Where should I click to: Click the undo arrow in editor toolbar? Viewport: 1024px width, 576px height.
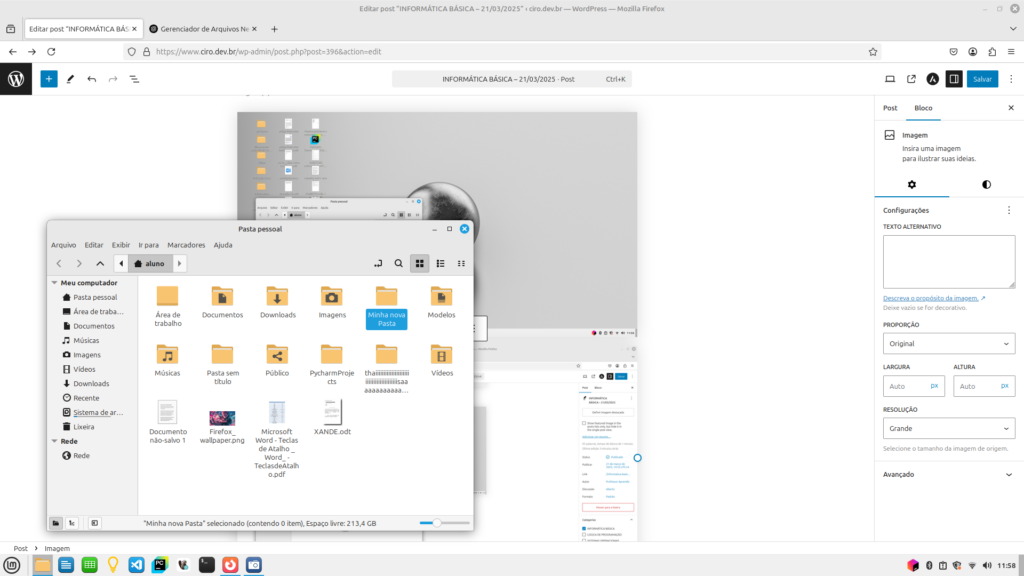(x=92, y=78)
